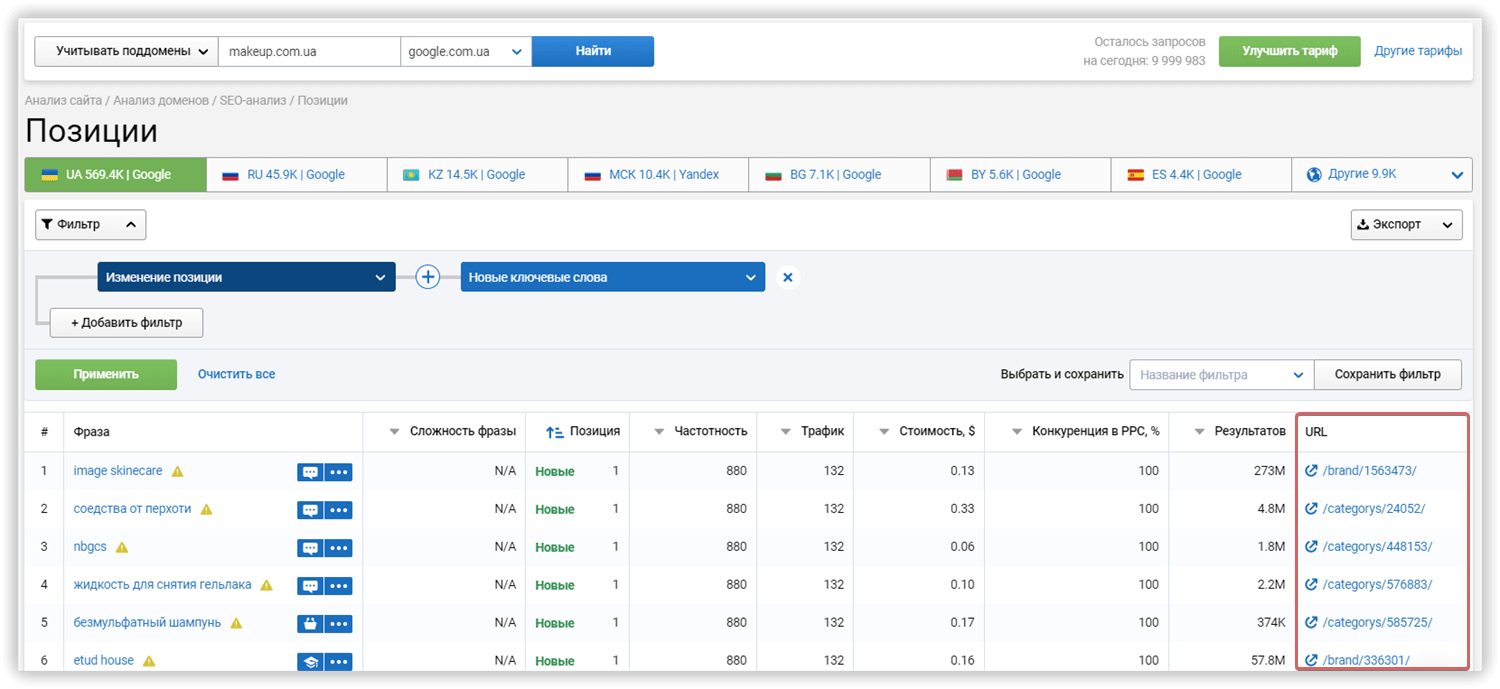Sort by 'Сложность фразы' column arrow
1500x689 pixels.
tap(394, 432)
